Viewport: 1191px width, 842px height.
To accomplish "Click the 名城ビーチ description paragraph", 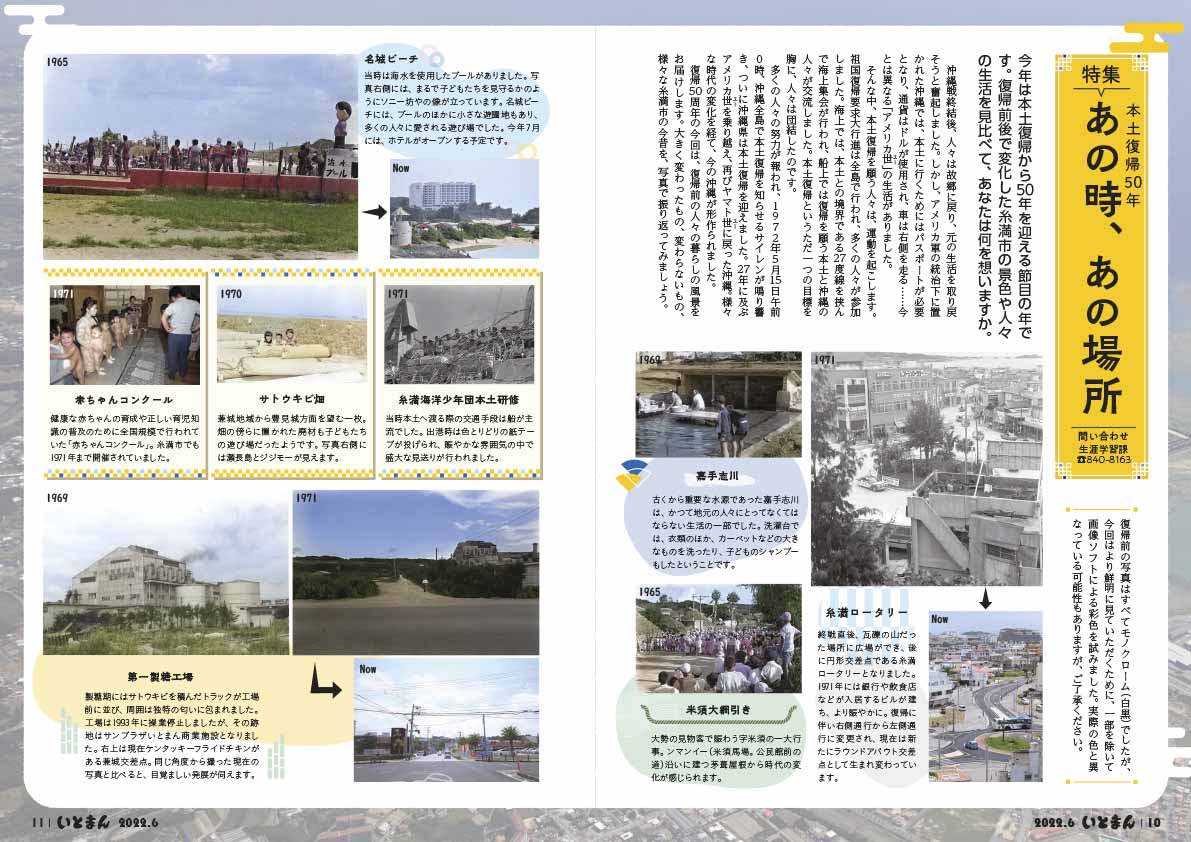I will tap(452, 109).
